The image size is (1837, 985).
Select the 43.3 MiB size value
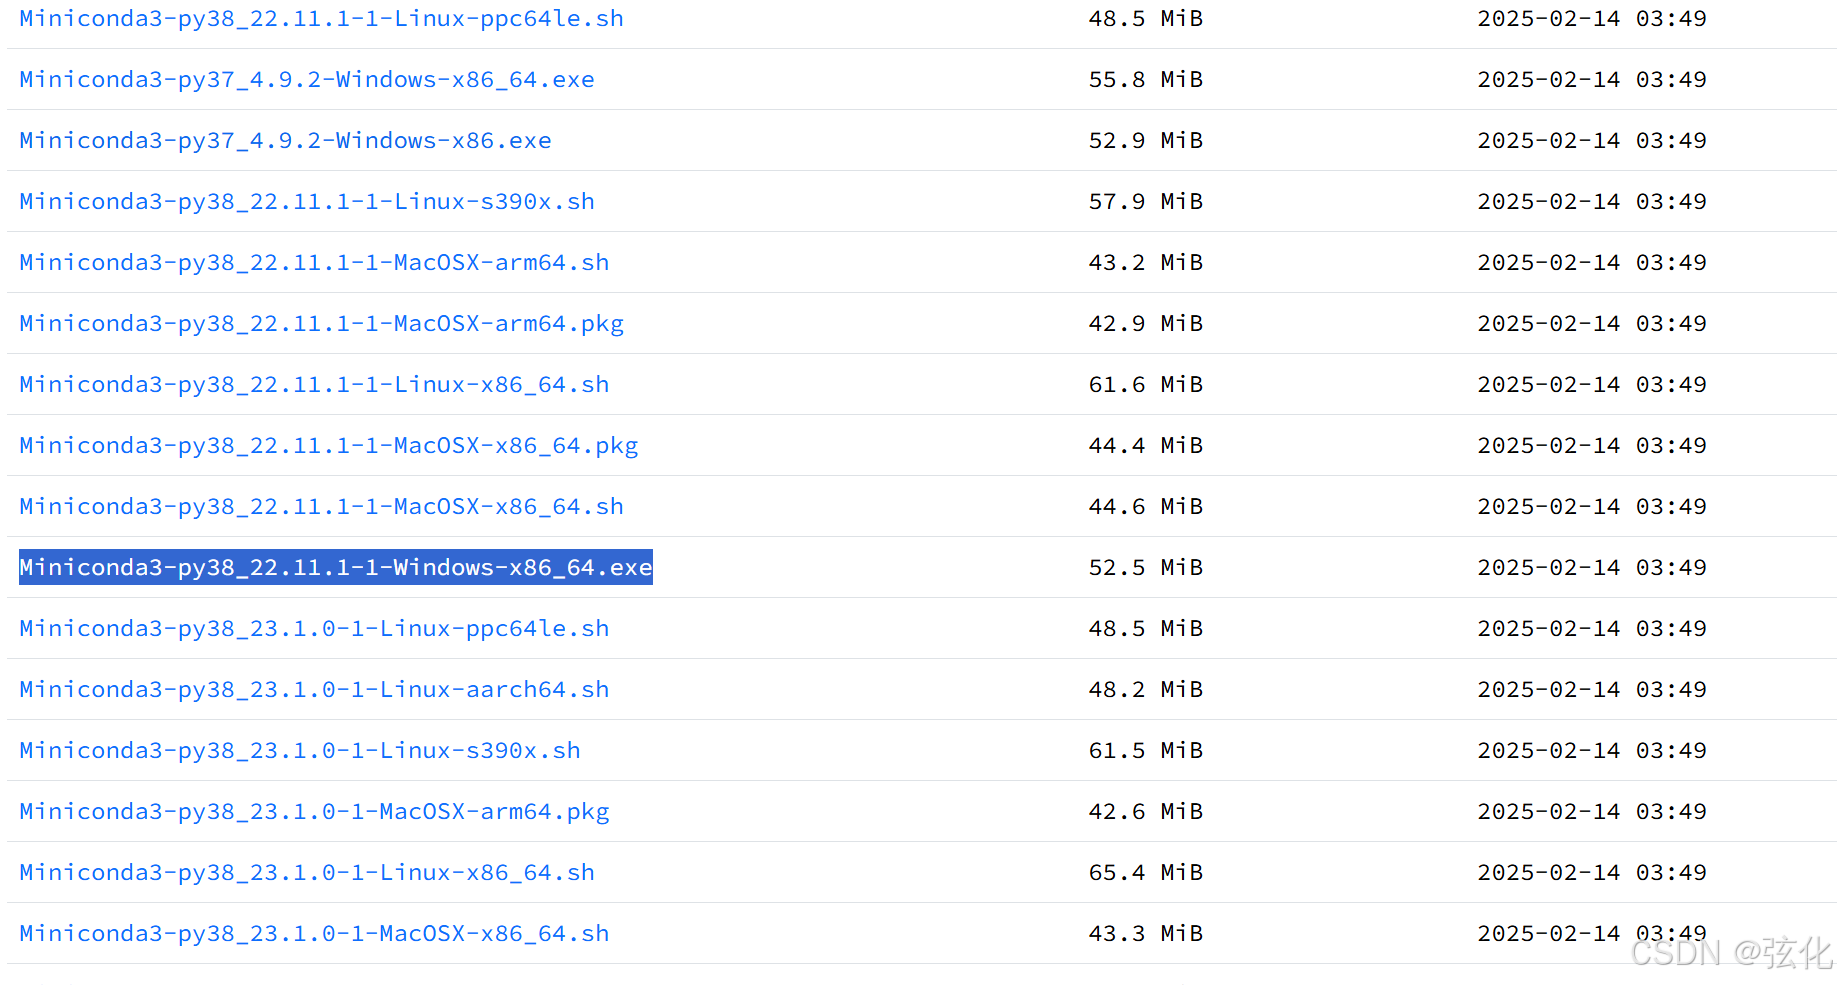[x=1146, y=934]
